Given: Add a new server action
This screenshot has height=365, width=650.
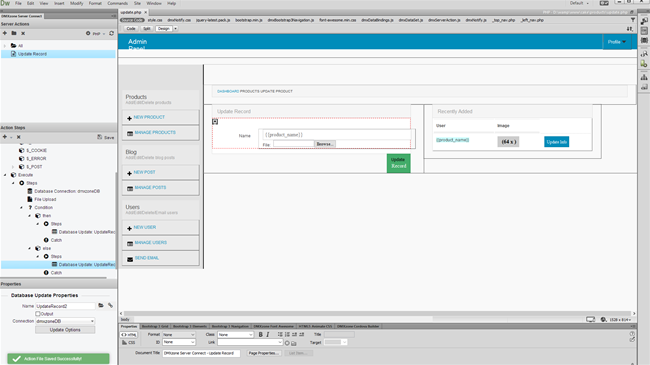Looking at the screenshot, I should 5,33.
